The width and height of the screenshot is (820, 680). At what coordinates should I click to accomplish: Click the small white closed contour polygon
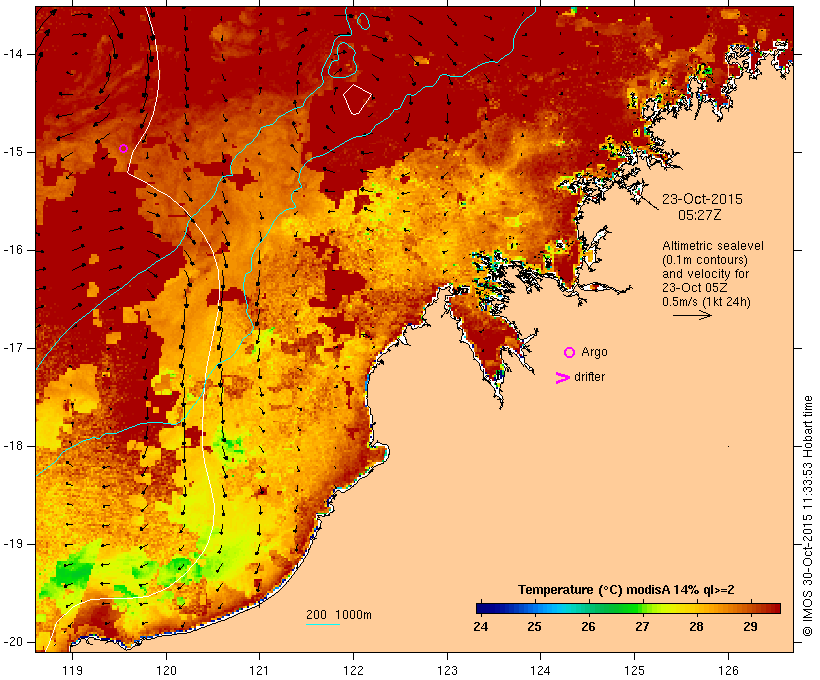coord(357,99)
